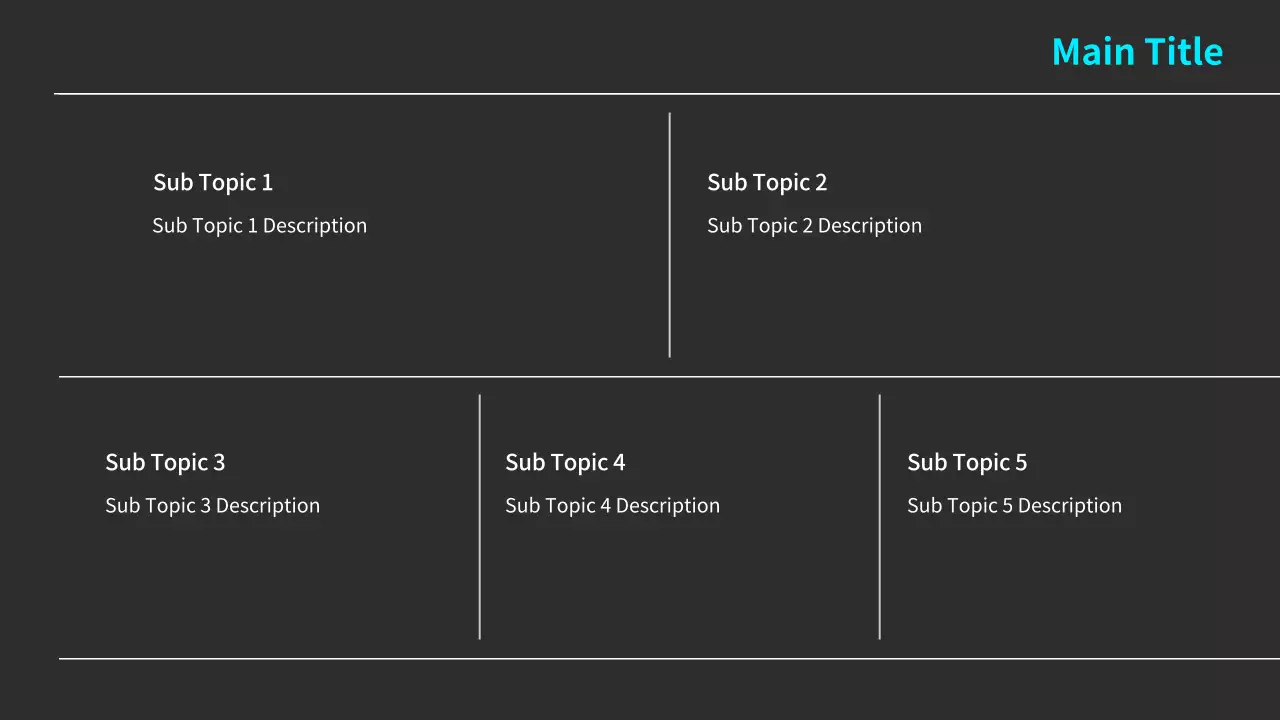Select the Sub Topic 2 heading

pyautogui.click(x=767, y=182)
